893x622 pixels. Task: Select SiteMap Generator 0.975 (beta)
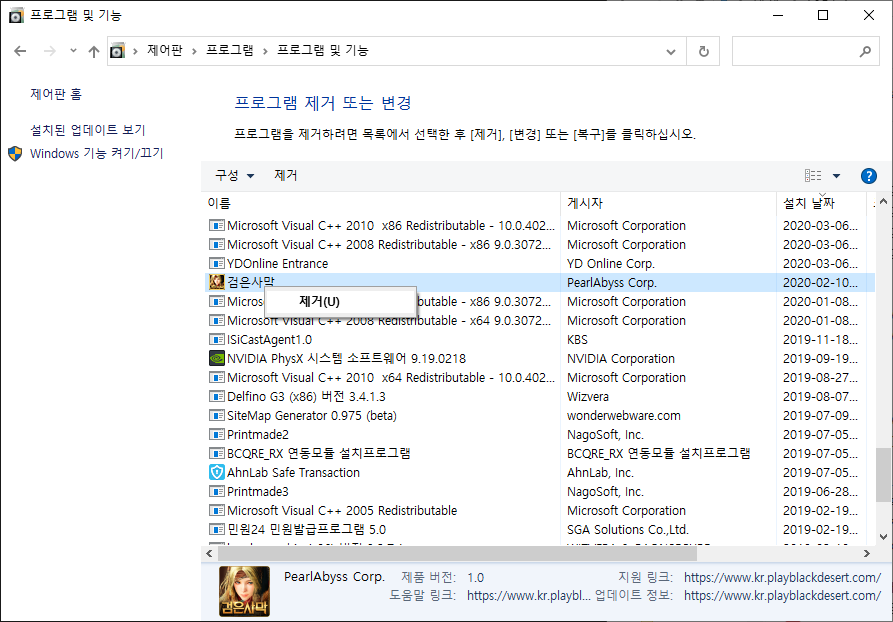540,415
